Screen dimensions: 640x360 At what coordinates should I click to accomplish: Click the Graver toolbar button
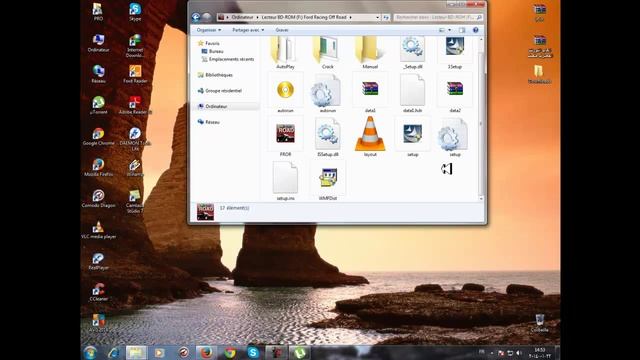282,30
